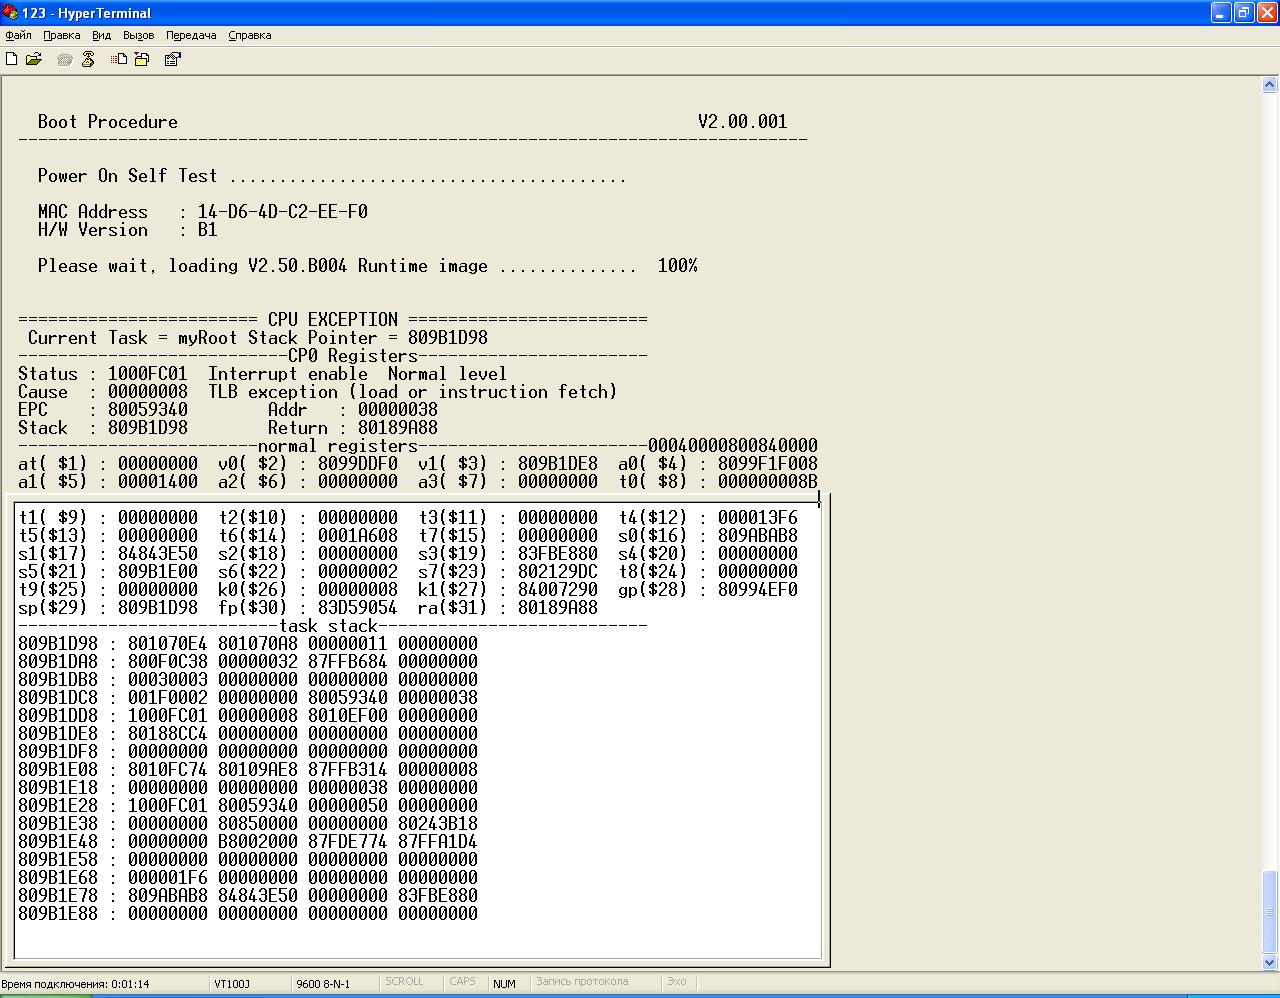Click the HyperTerminal icon in the title bar

10,13
